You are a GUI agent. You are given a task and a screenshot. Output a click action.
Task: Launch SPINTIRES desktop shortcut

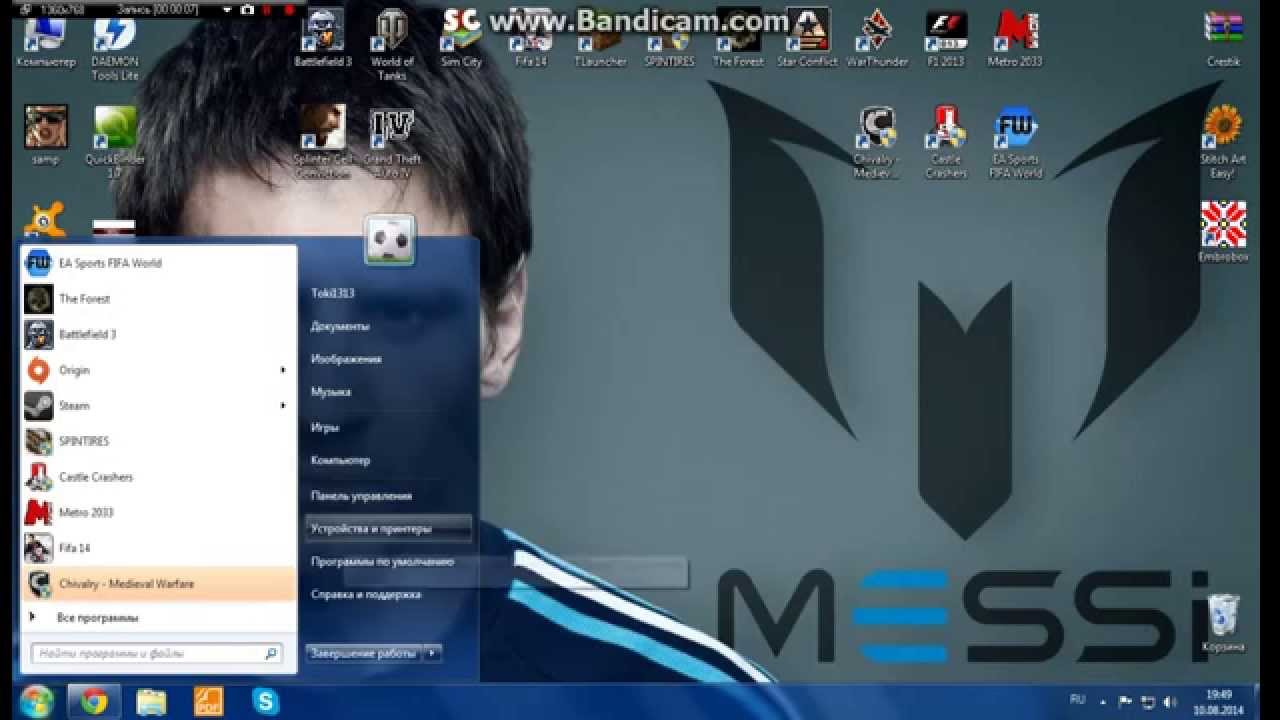coord(669,38)
